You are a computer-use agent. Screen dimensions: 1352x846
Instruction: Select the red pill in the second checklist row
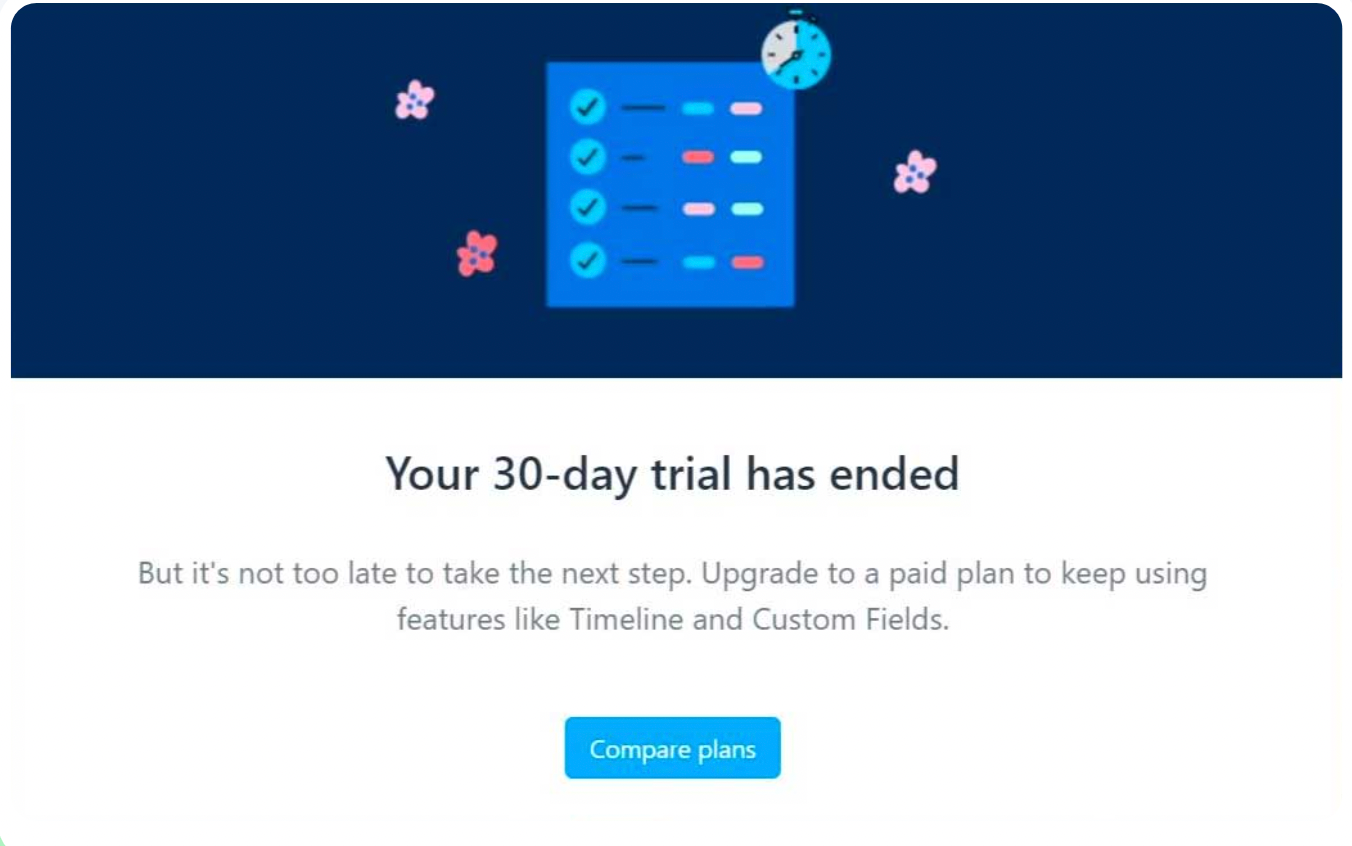(x=698, y=157)
